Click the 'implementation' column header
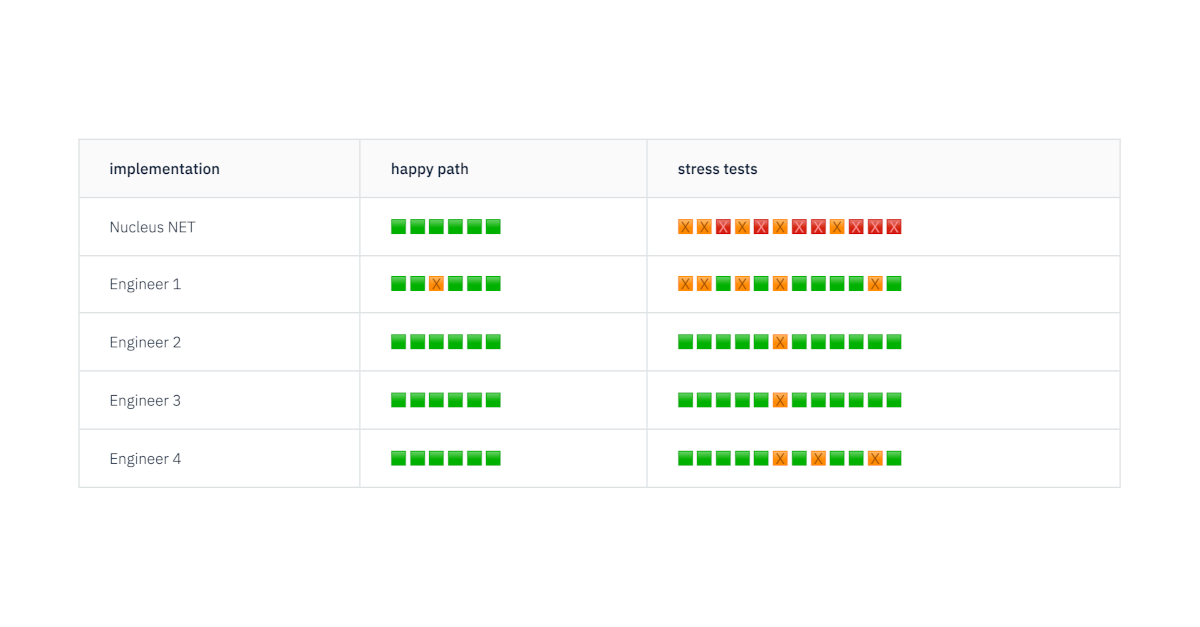Image resolution: width=1200 pixels, height=627 pixels. click(x=164, y=169)
